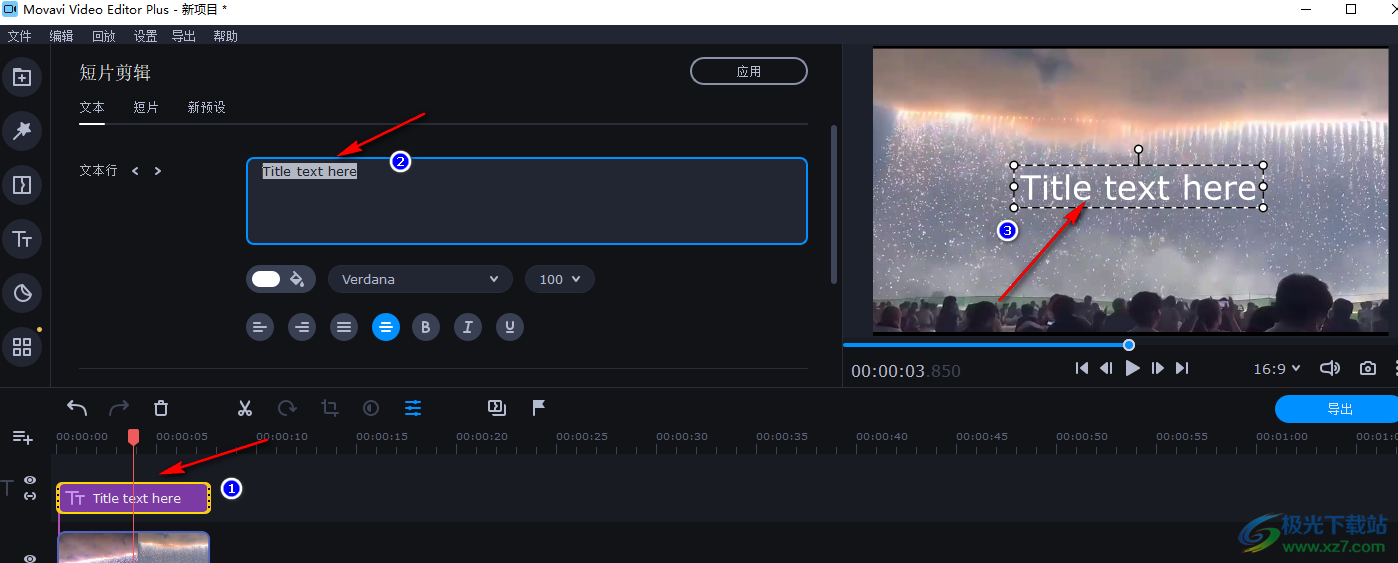
Task: Toggle the title track link icon
Action: pyautogui.click(x=30, y=496)
